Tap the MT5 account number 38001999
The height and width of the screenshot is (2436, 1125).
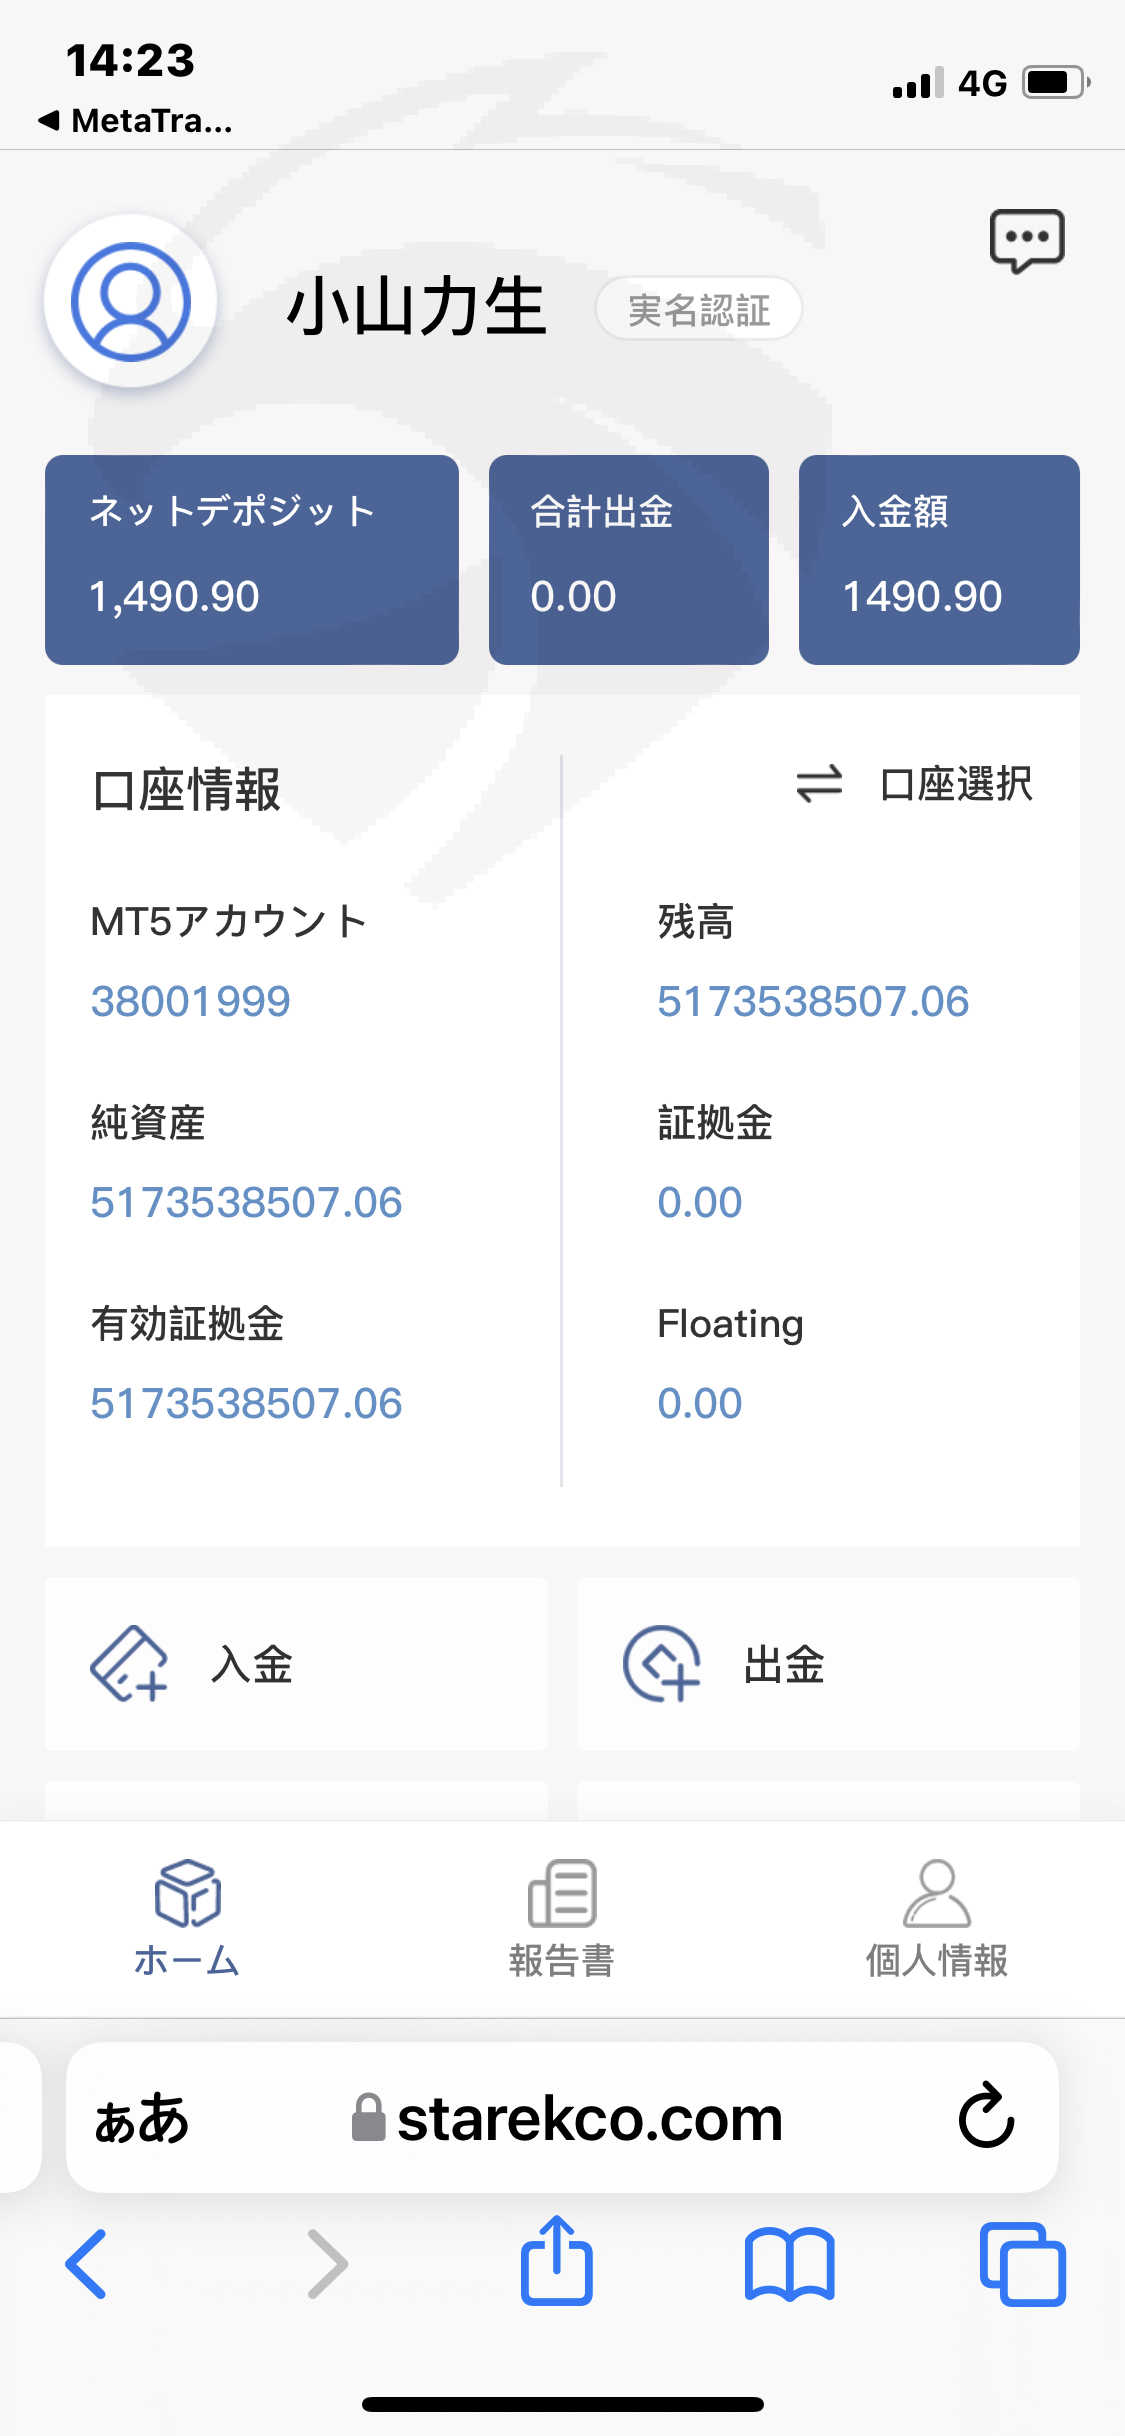190,1001
